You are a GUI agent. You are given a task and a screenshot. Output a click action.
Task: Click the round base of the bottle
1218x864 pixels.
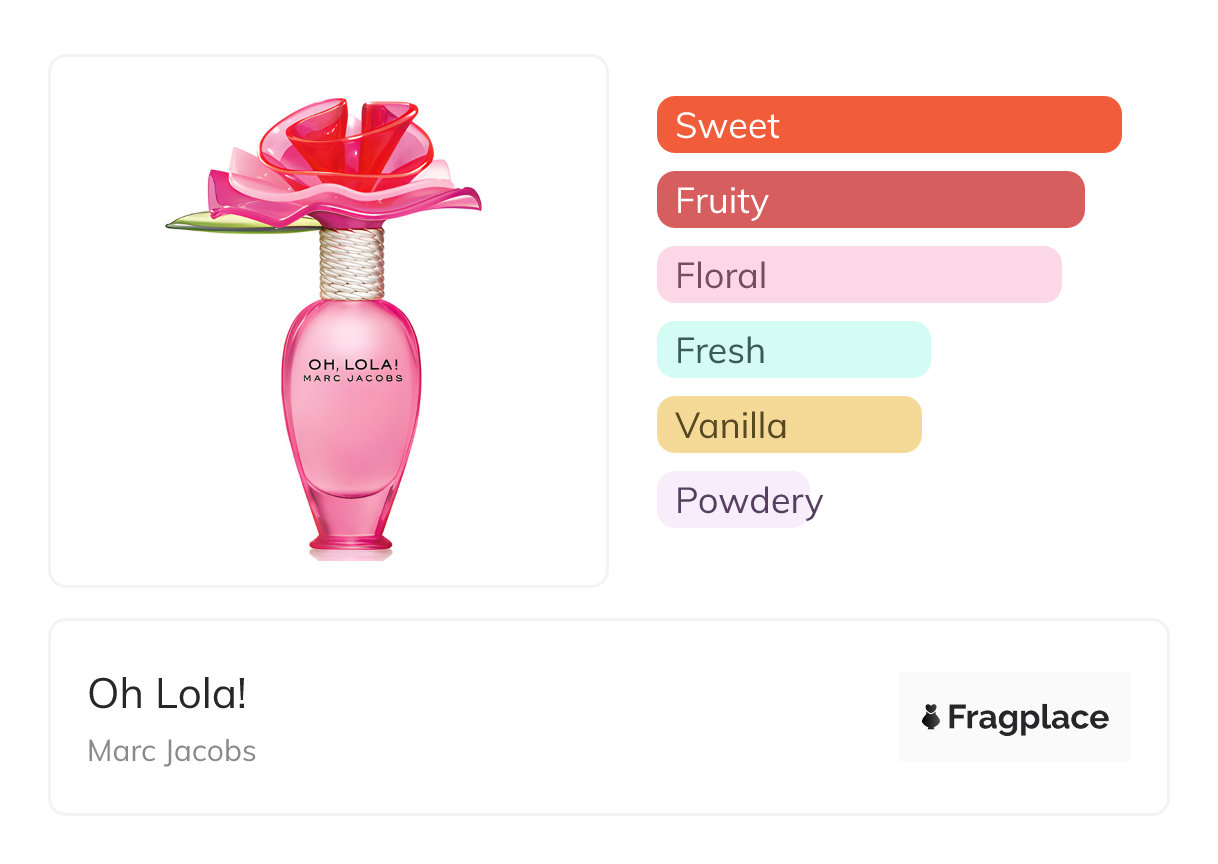(352, 543)
